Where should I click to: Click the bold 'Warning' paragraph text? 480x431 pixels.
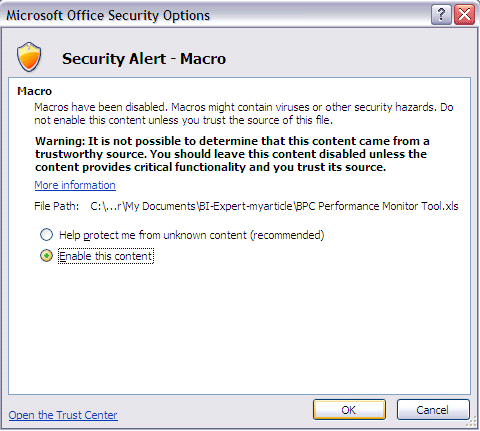click(x=232, y=154)
